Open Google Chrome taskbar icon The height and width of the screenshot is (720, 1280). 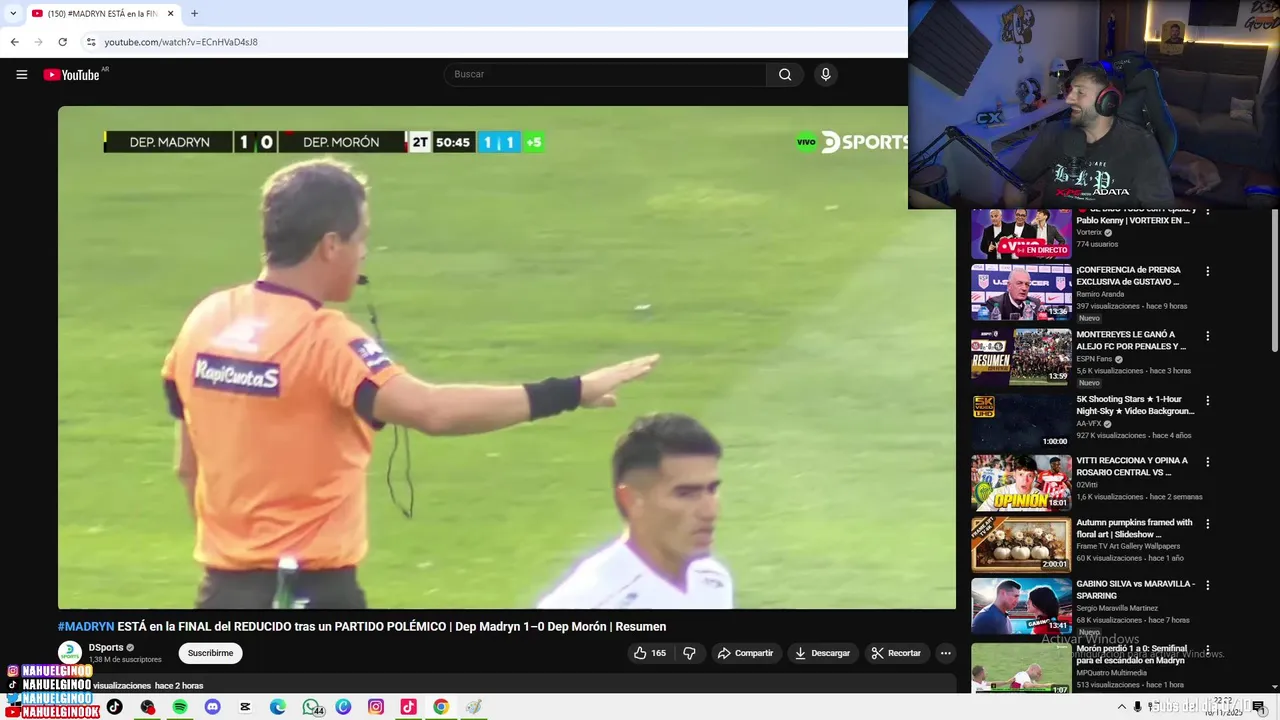point(441,707)
